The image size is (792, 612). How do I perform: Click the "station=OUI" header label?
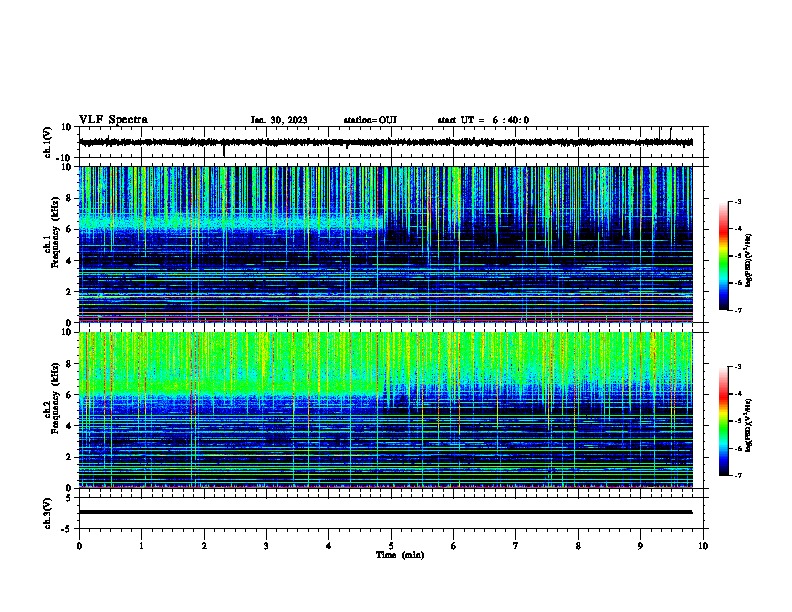coord(370,120)
